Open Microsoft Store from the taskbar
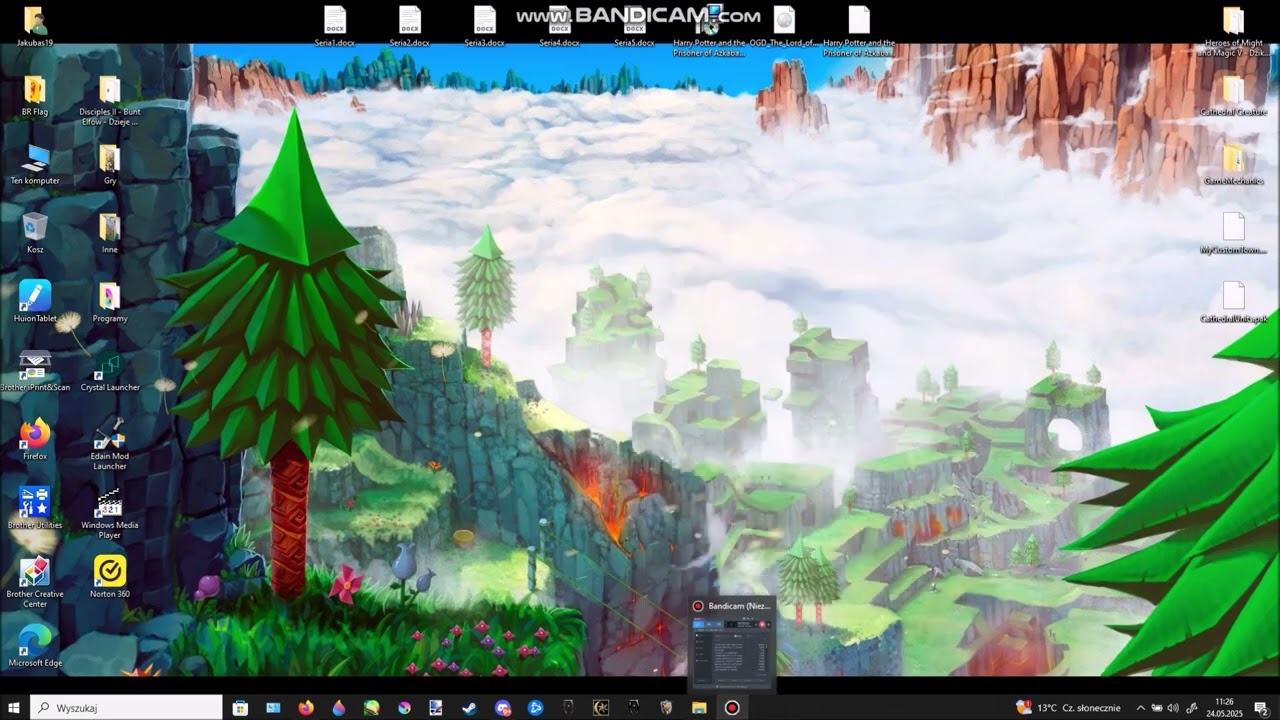Screen dimensions: 1280x720 (240, 707)
